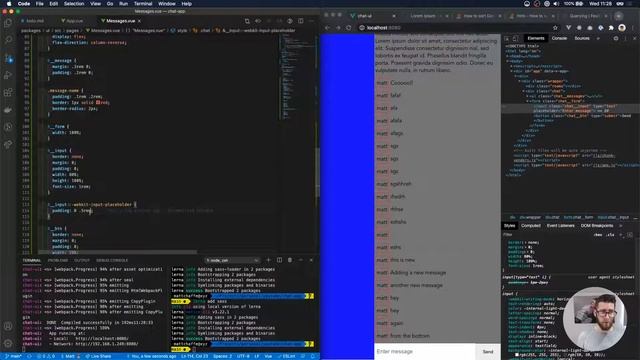This screenshot has width=640, height=360.
Task: Collapse the div class chat node
Action: point(524,91)
